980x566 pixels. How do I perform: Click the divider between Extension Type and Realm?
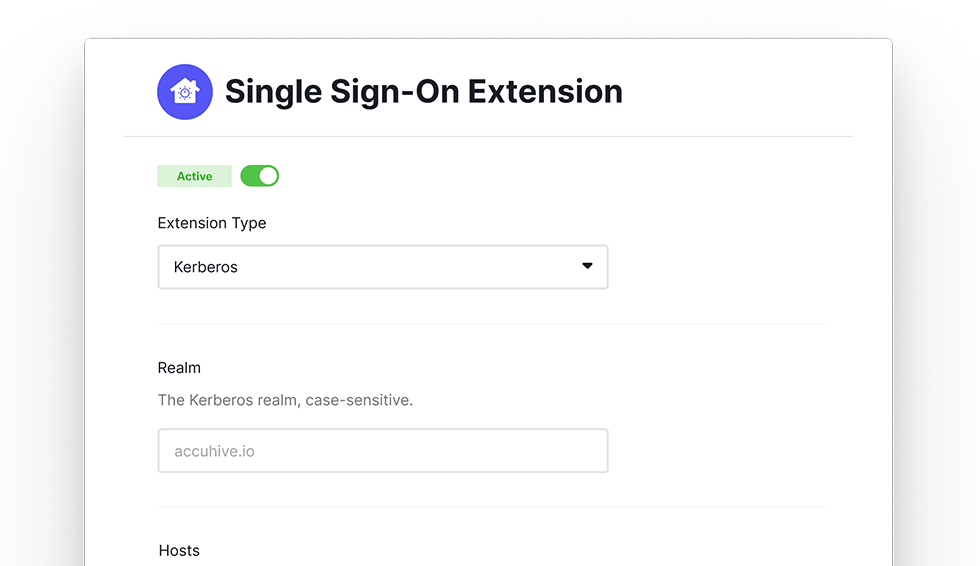tap(491, 324)
